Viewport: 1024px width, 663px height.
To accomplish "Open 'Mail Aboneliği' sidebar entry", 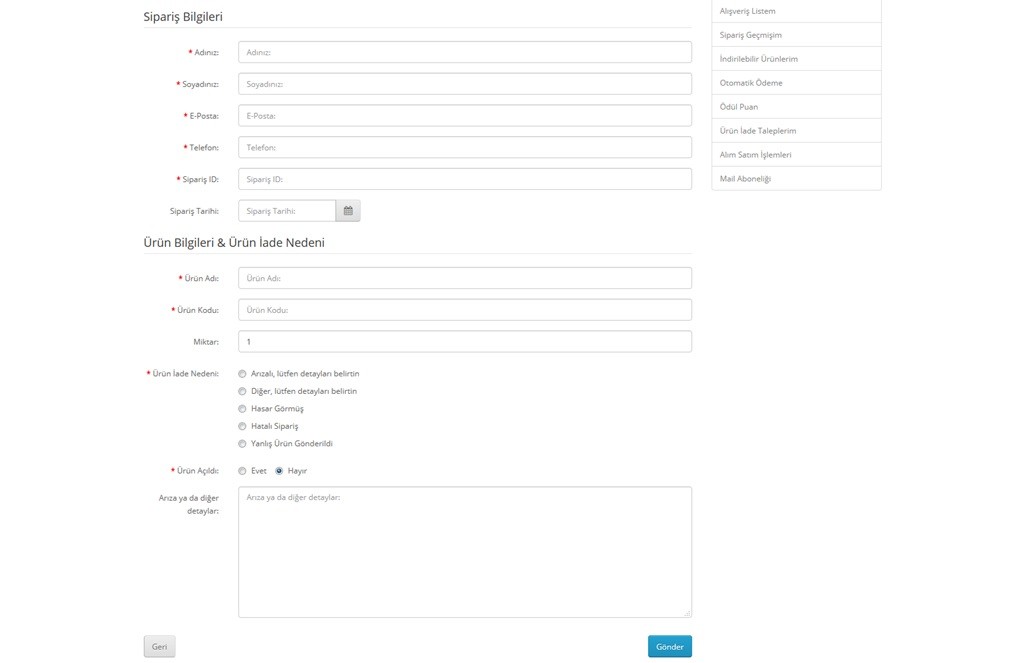I will point(745,179).
